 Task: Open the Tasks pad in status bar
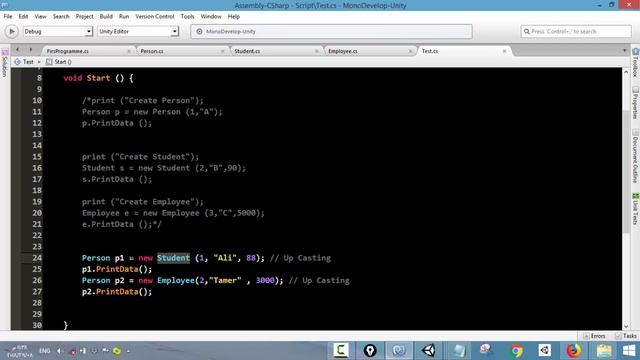pos(626,336)
